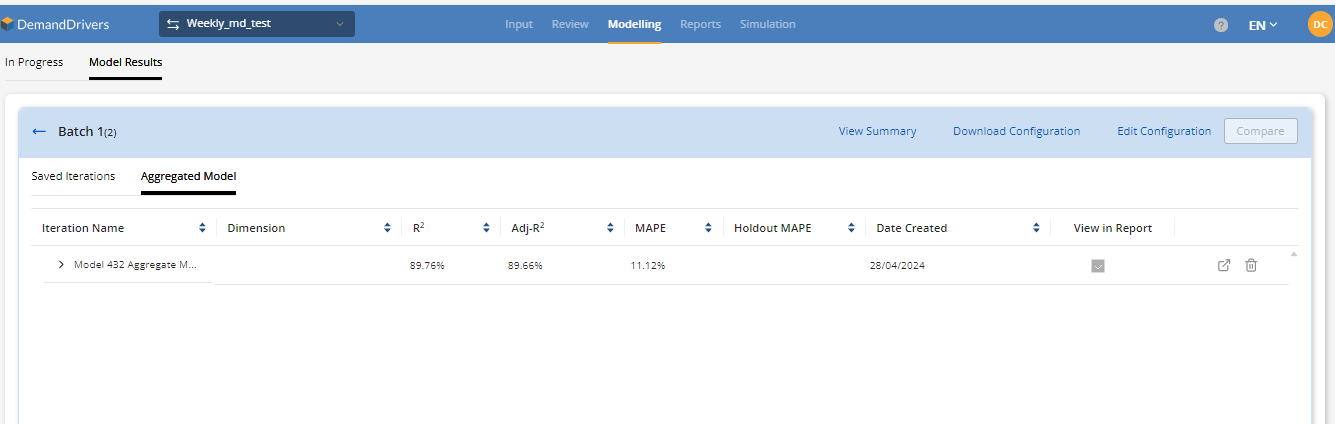This screenshot has height=424, width=1335.
Task: Sort by Iteration Name column
Action: (202, 228)
